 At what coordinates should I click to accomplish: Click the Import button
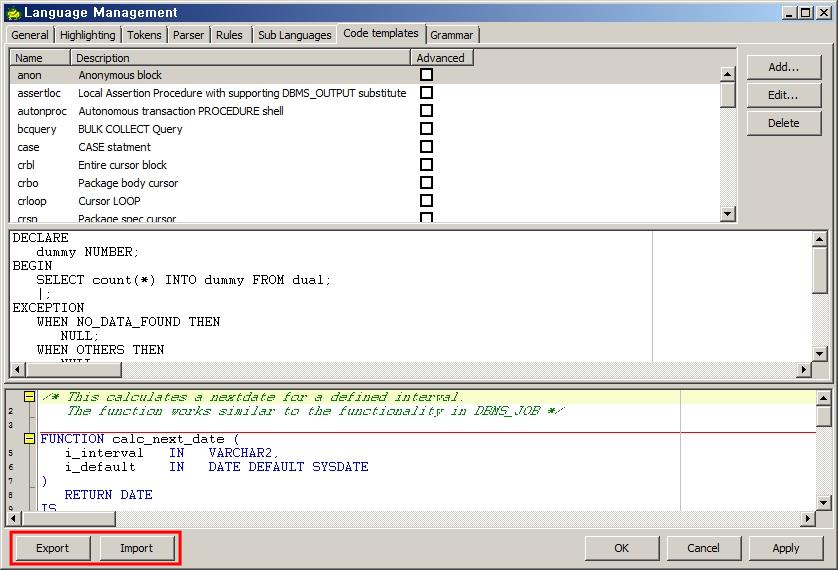(137, 548)
